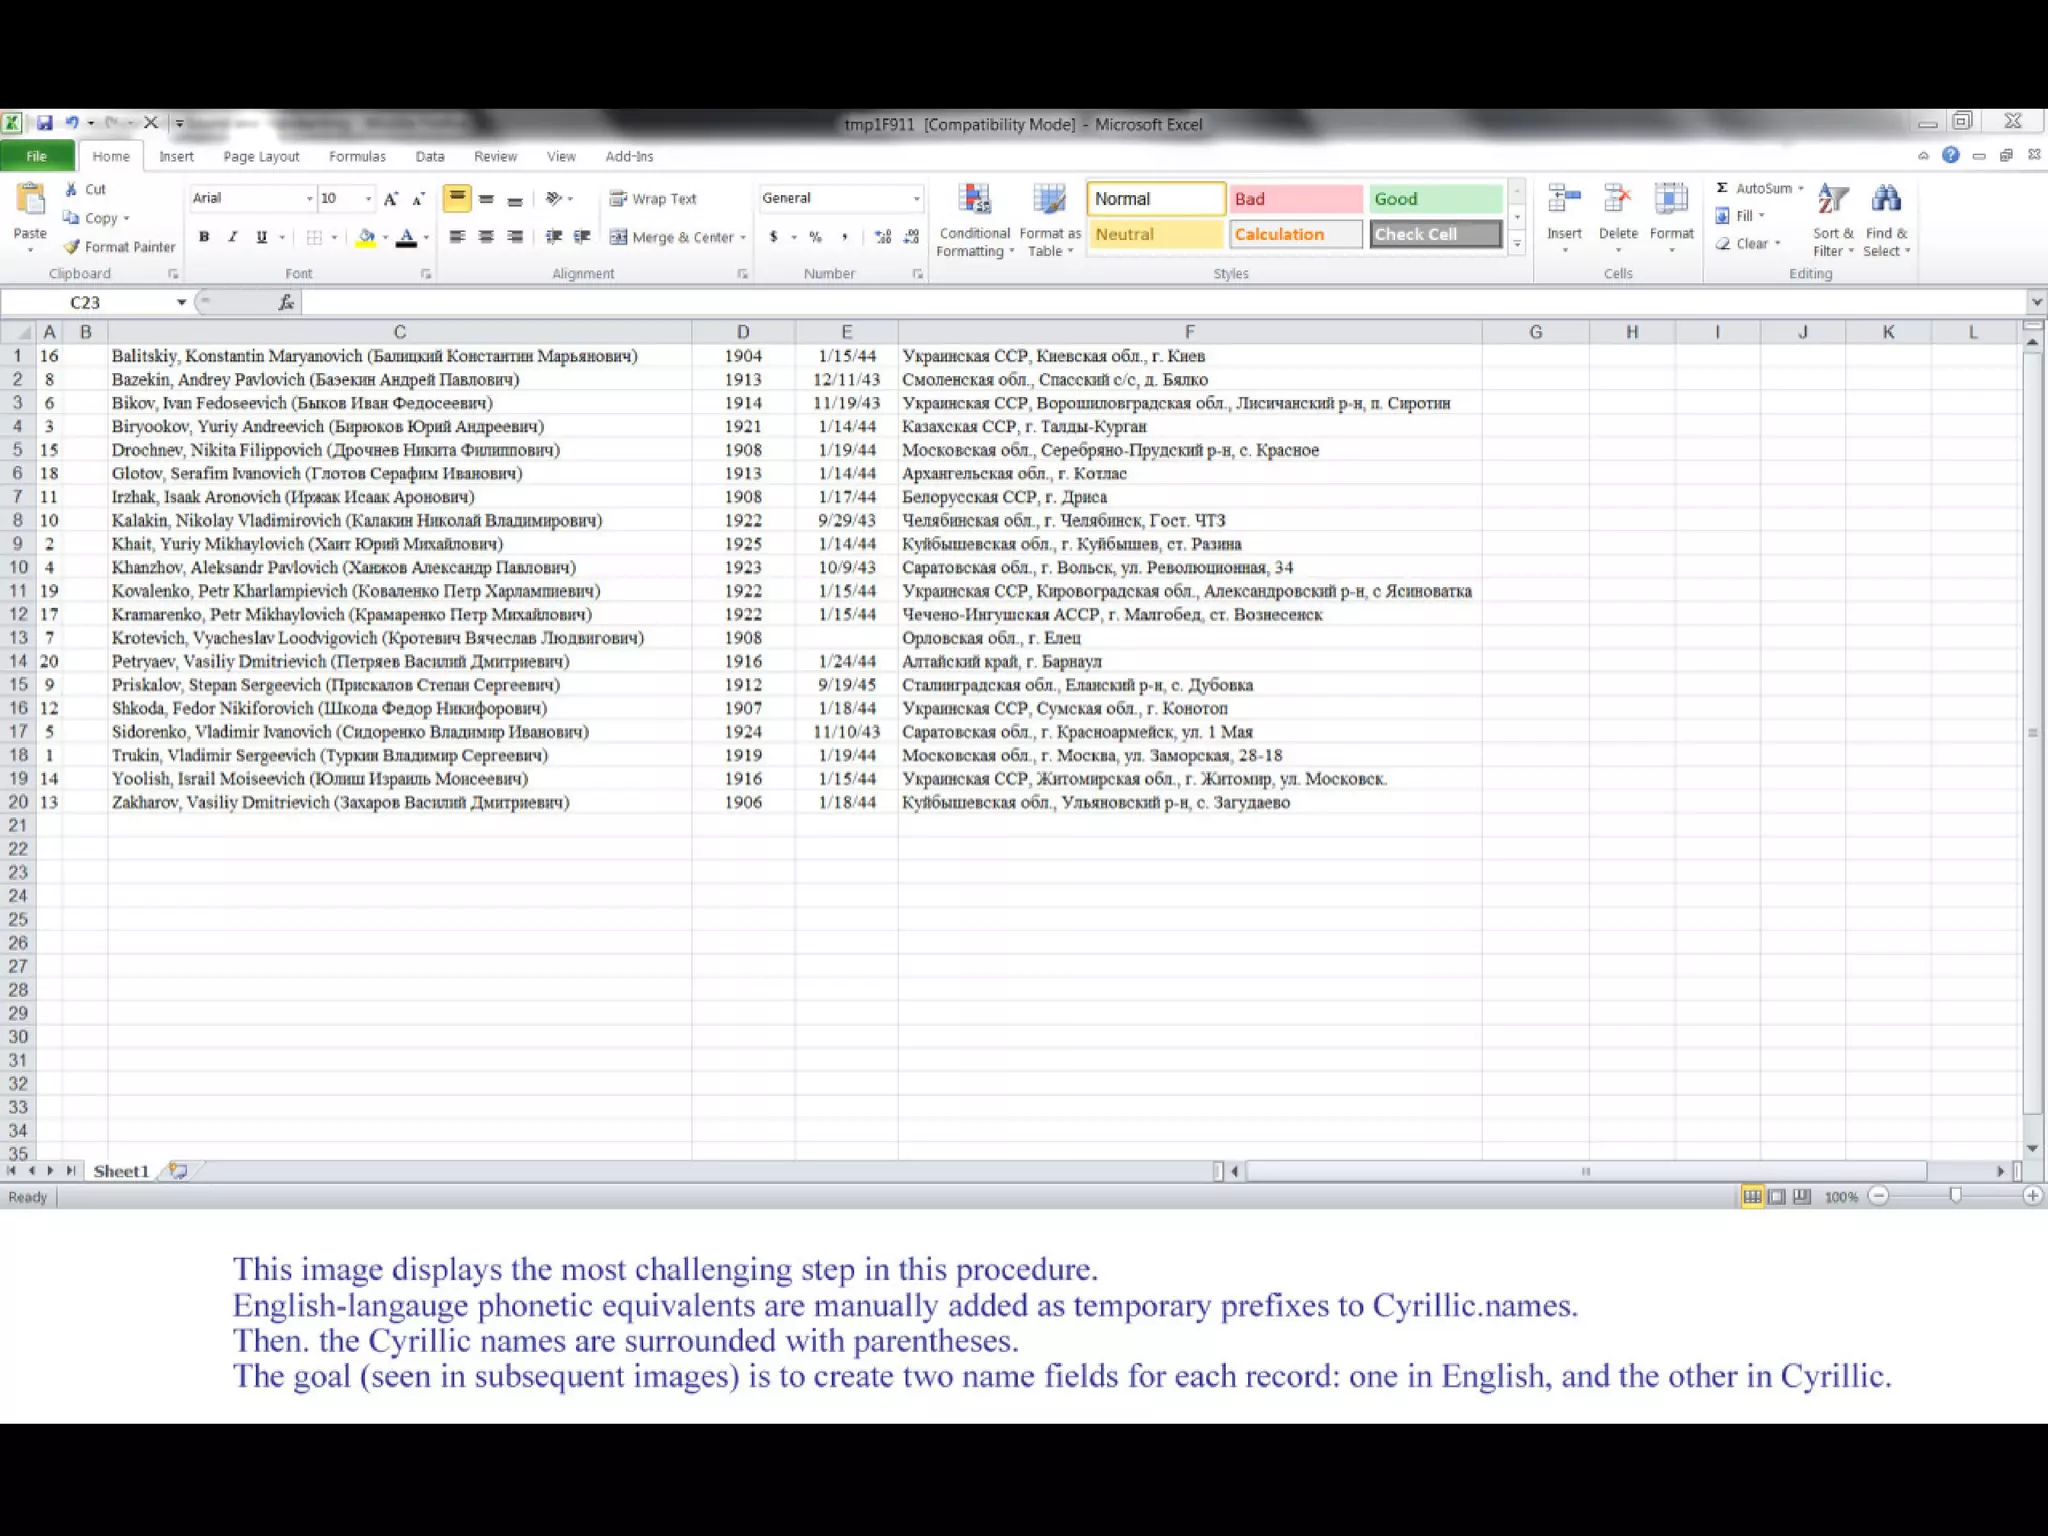Apply the Neutral cell style
Image resolution: width=2048 pixels, height=1536 pixels.
pyautogui.click(x=1156, y=234)
